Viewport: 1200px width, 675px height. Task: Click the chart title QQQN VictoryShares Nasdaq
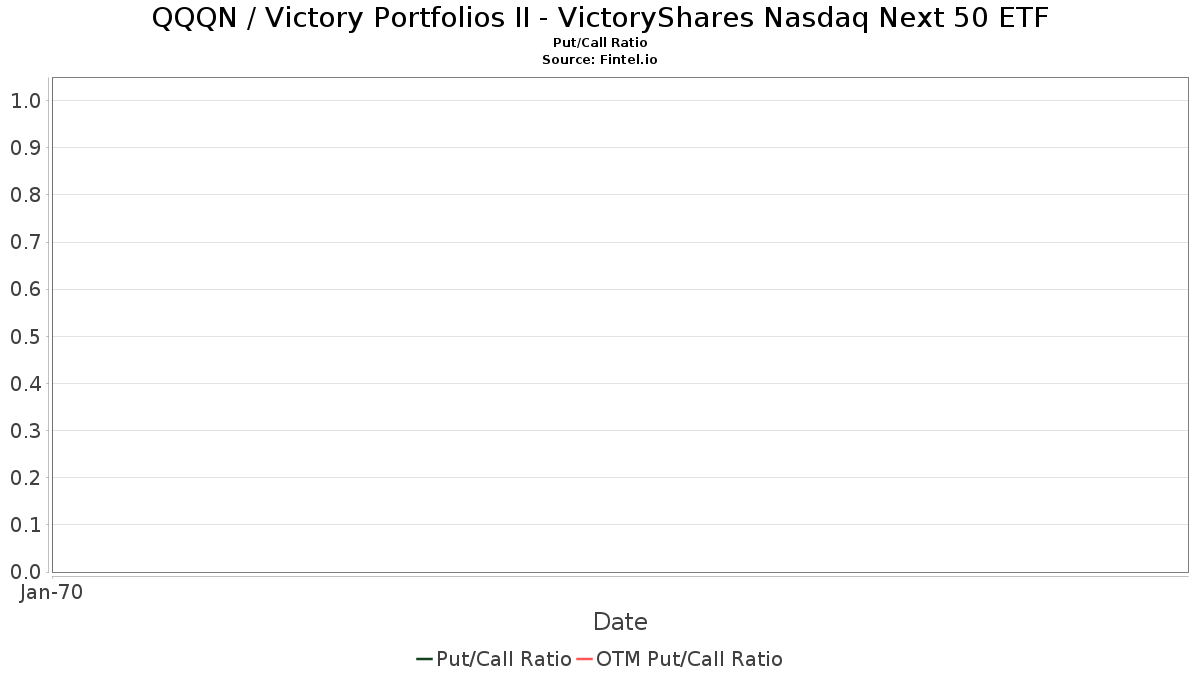coord(600,18)
